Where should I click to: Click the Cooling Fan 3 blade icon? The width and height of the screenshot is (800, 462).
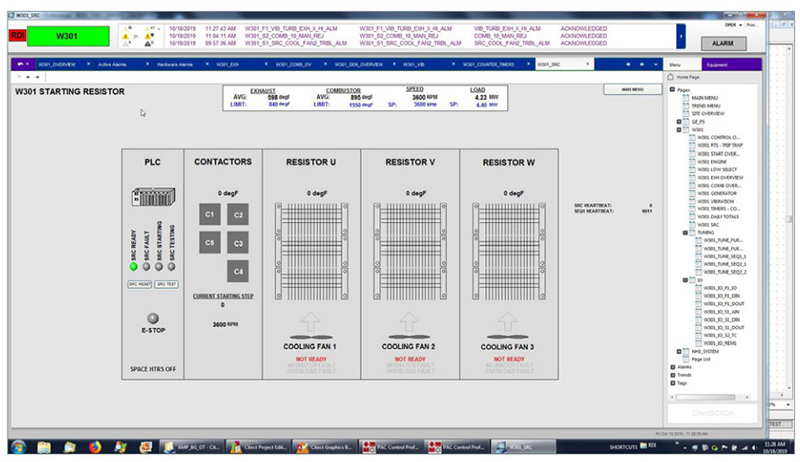[x=508, y=337]
